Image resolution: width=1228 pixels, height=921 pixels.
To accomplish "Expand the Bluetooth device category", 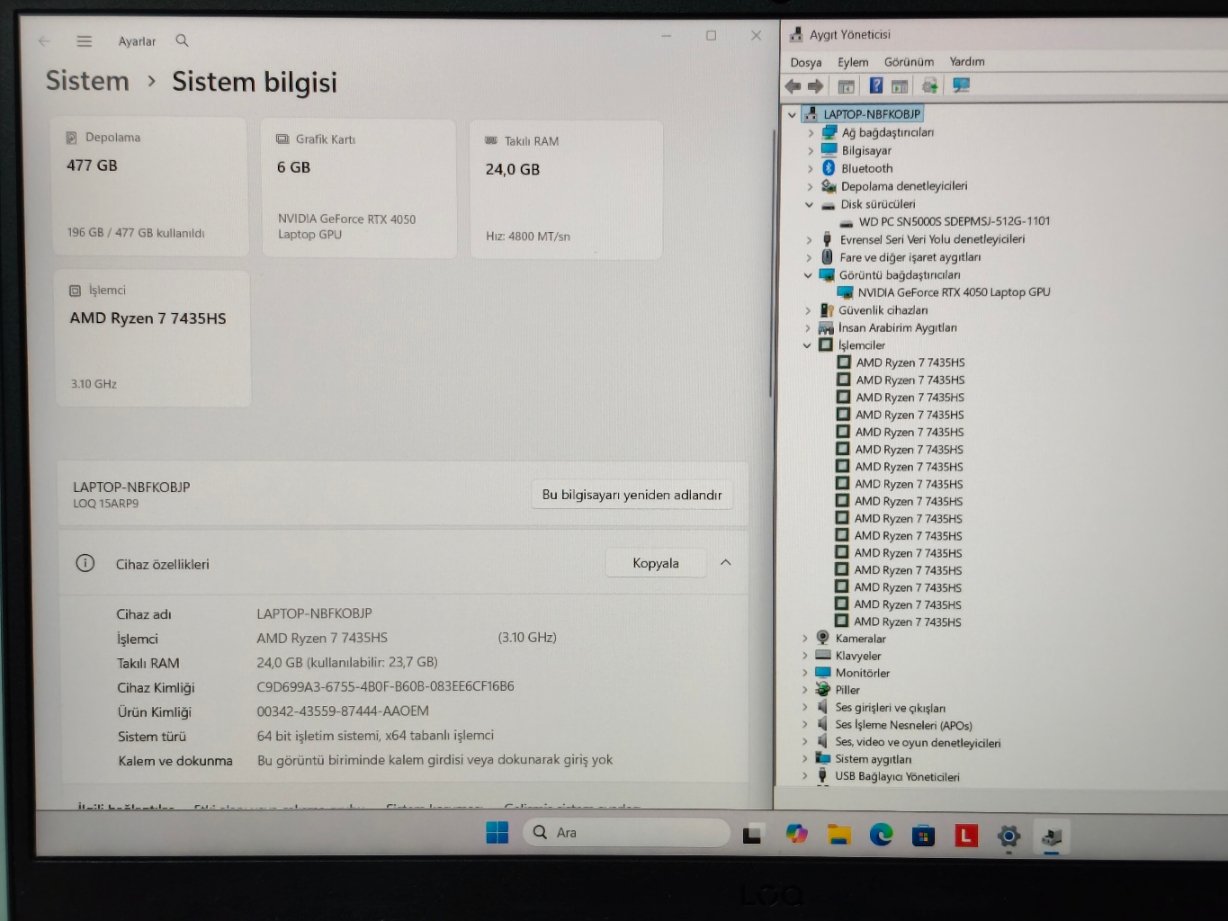I will (x=811, y=168).
